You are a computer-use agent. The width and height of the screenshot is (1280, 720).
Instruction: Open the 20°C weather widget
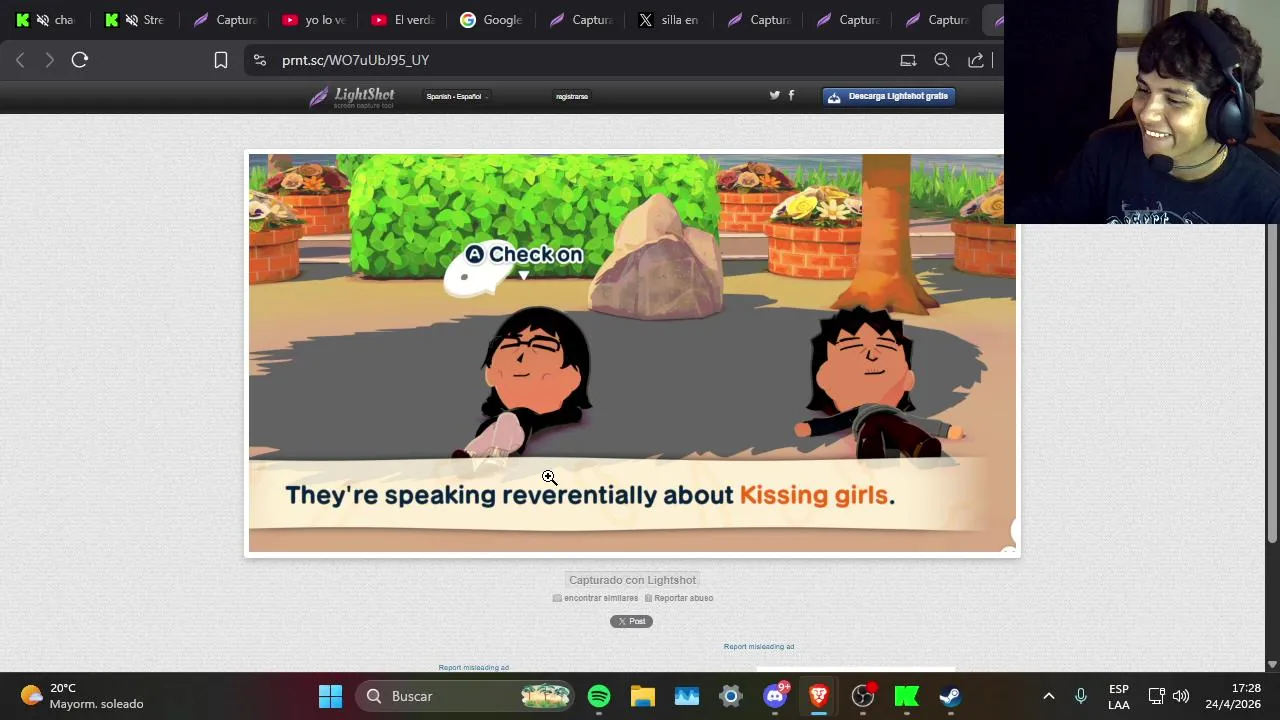(82, 696)
